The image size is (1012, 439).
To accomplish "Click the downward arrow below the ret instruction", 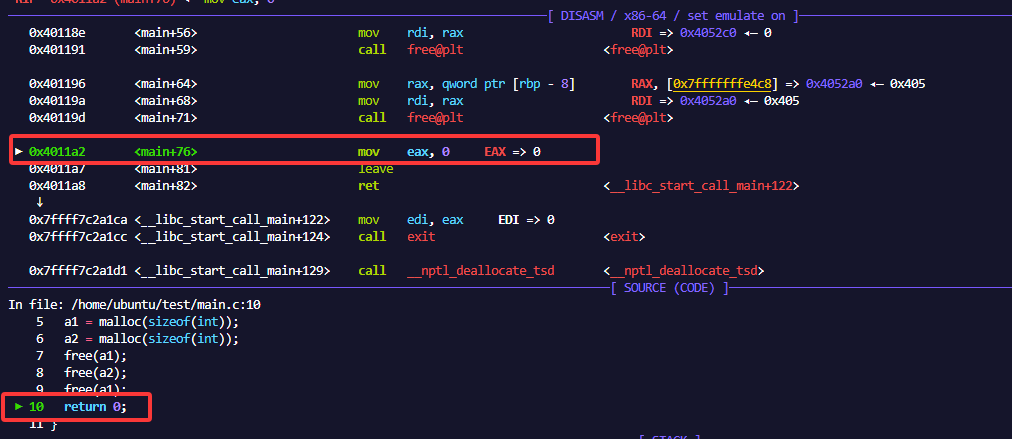I will click(x=39, y=202).
